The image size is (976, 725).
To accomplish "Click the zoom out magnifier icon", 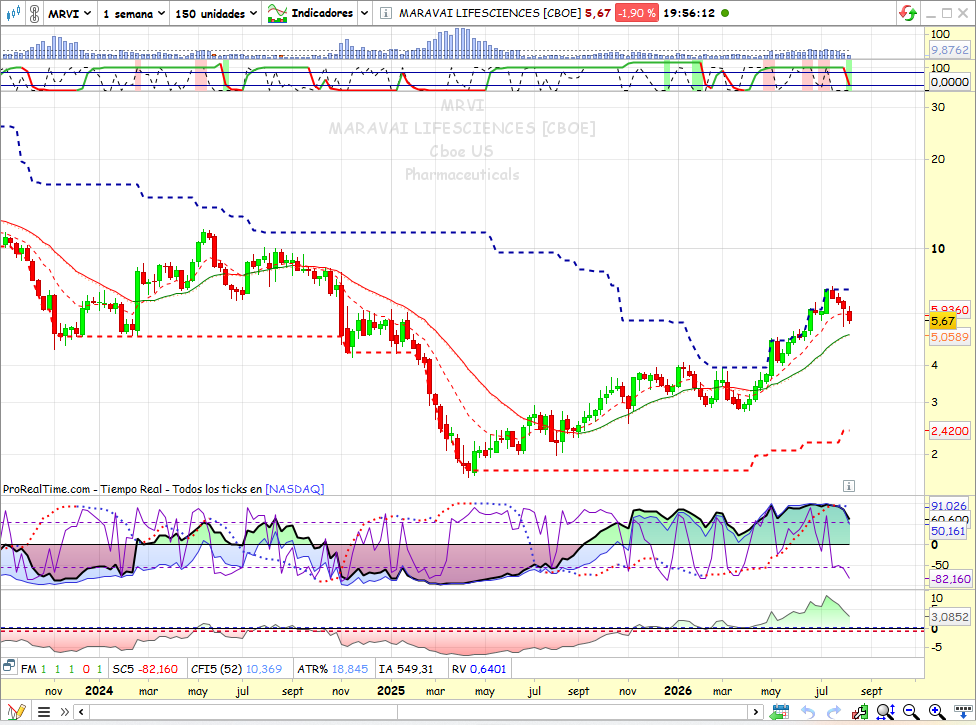I will coord(911,711).
